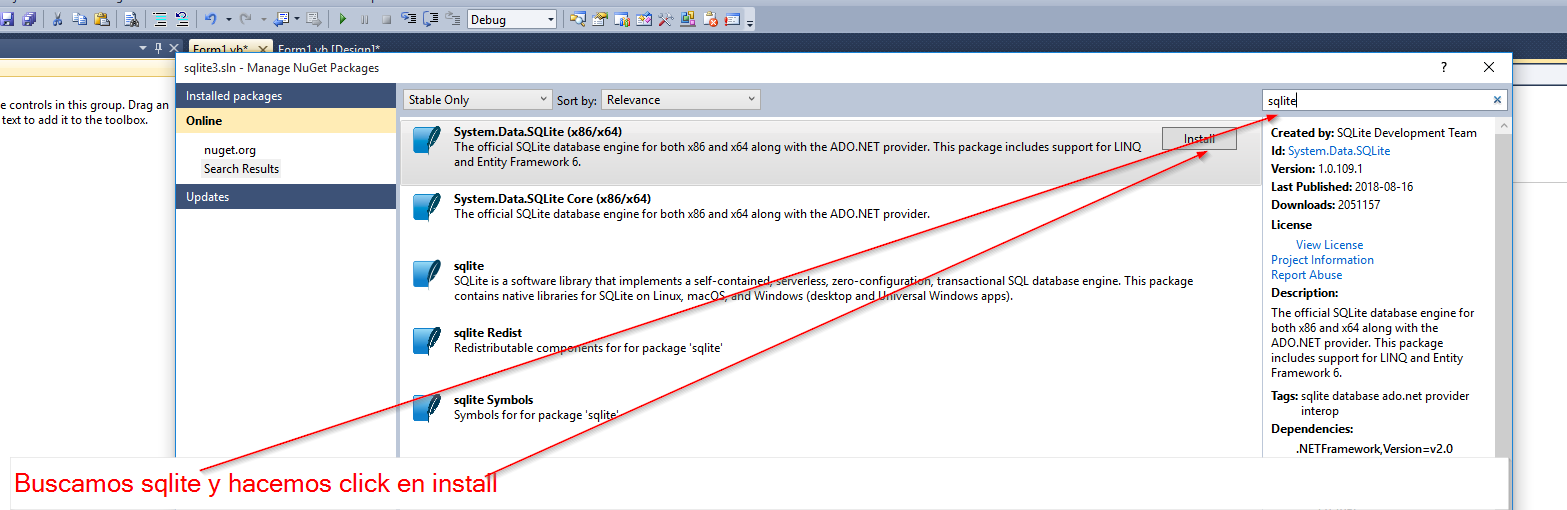This screenshot has width=1567, height=510.
Task: Comment out the selected lines icon
Action: [x=159, y=19]
